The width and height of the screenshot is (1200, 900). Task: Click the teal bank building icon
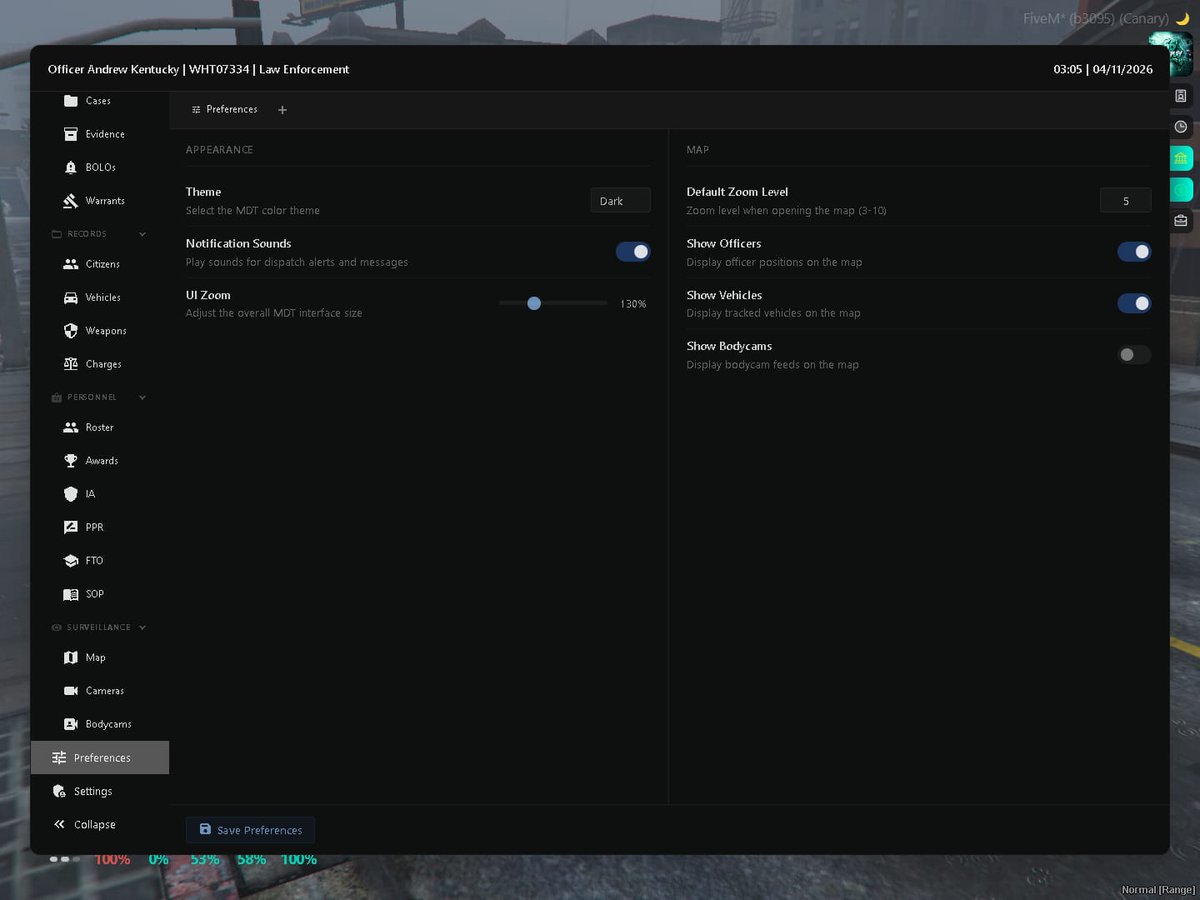(x=1181, y=158)
